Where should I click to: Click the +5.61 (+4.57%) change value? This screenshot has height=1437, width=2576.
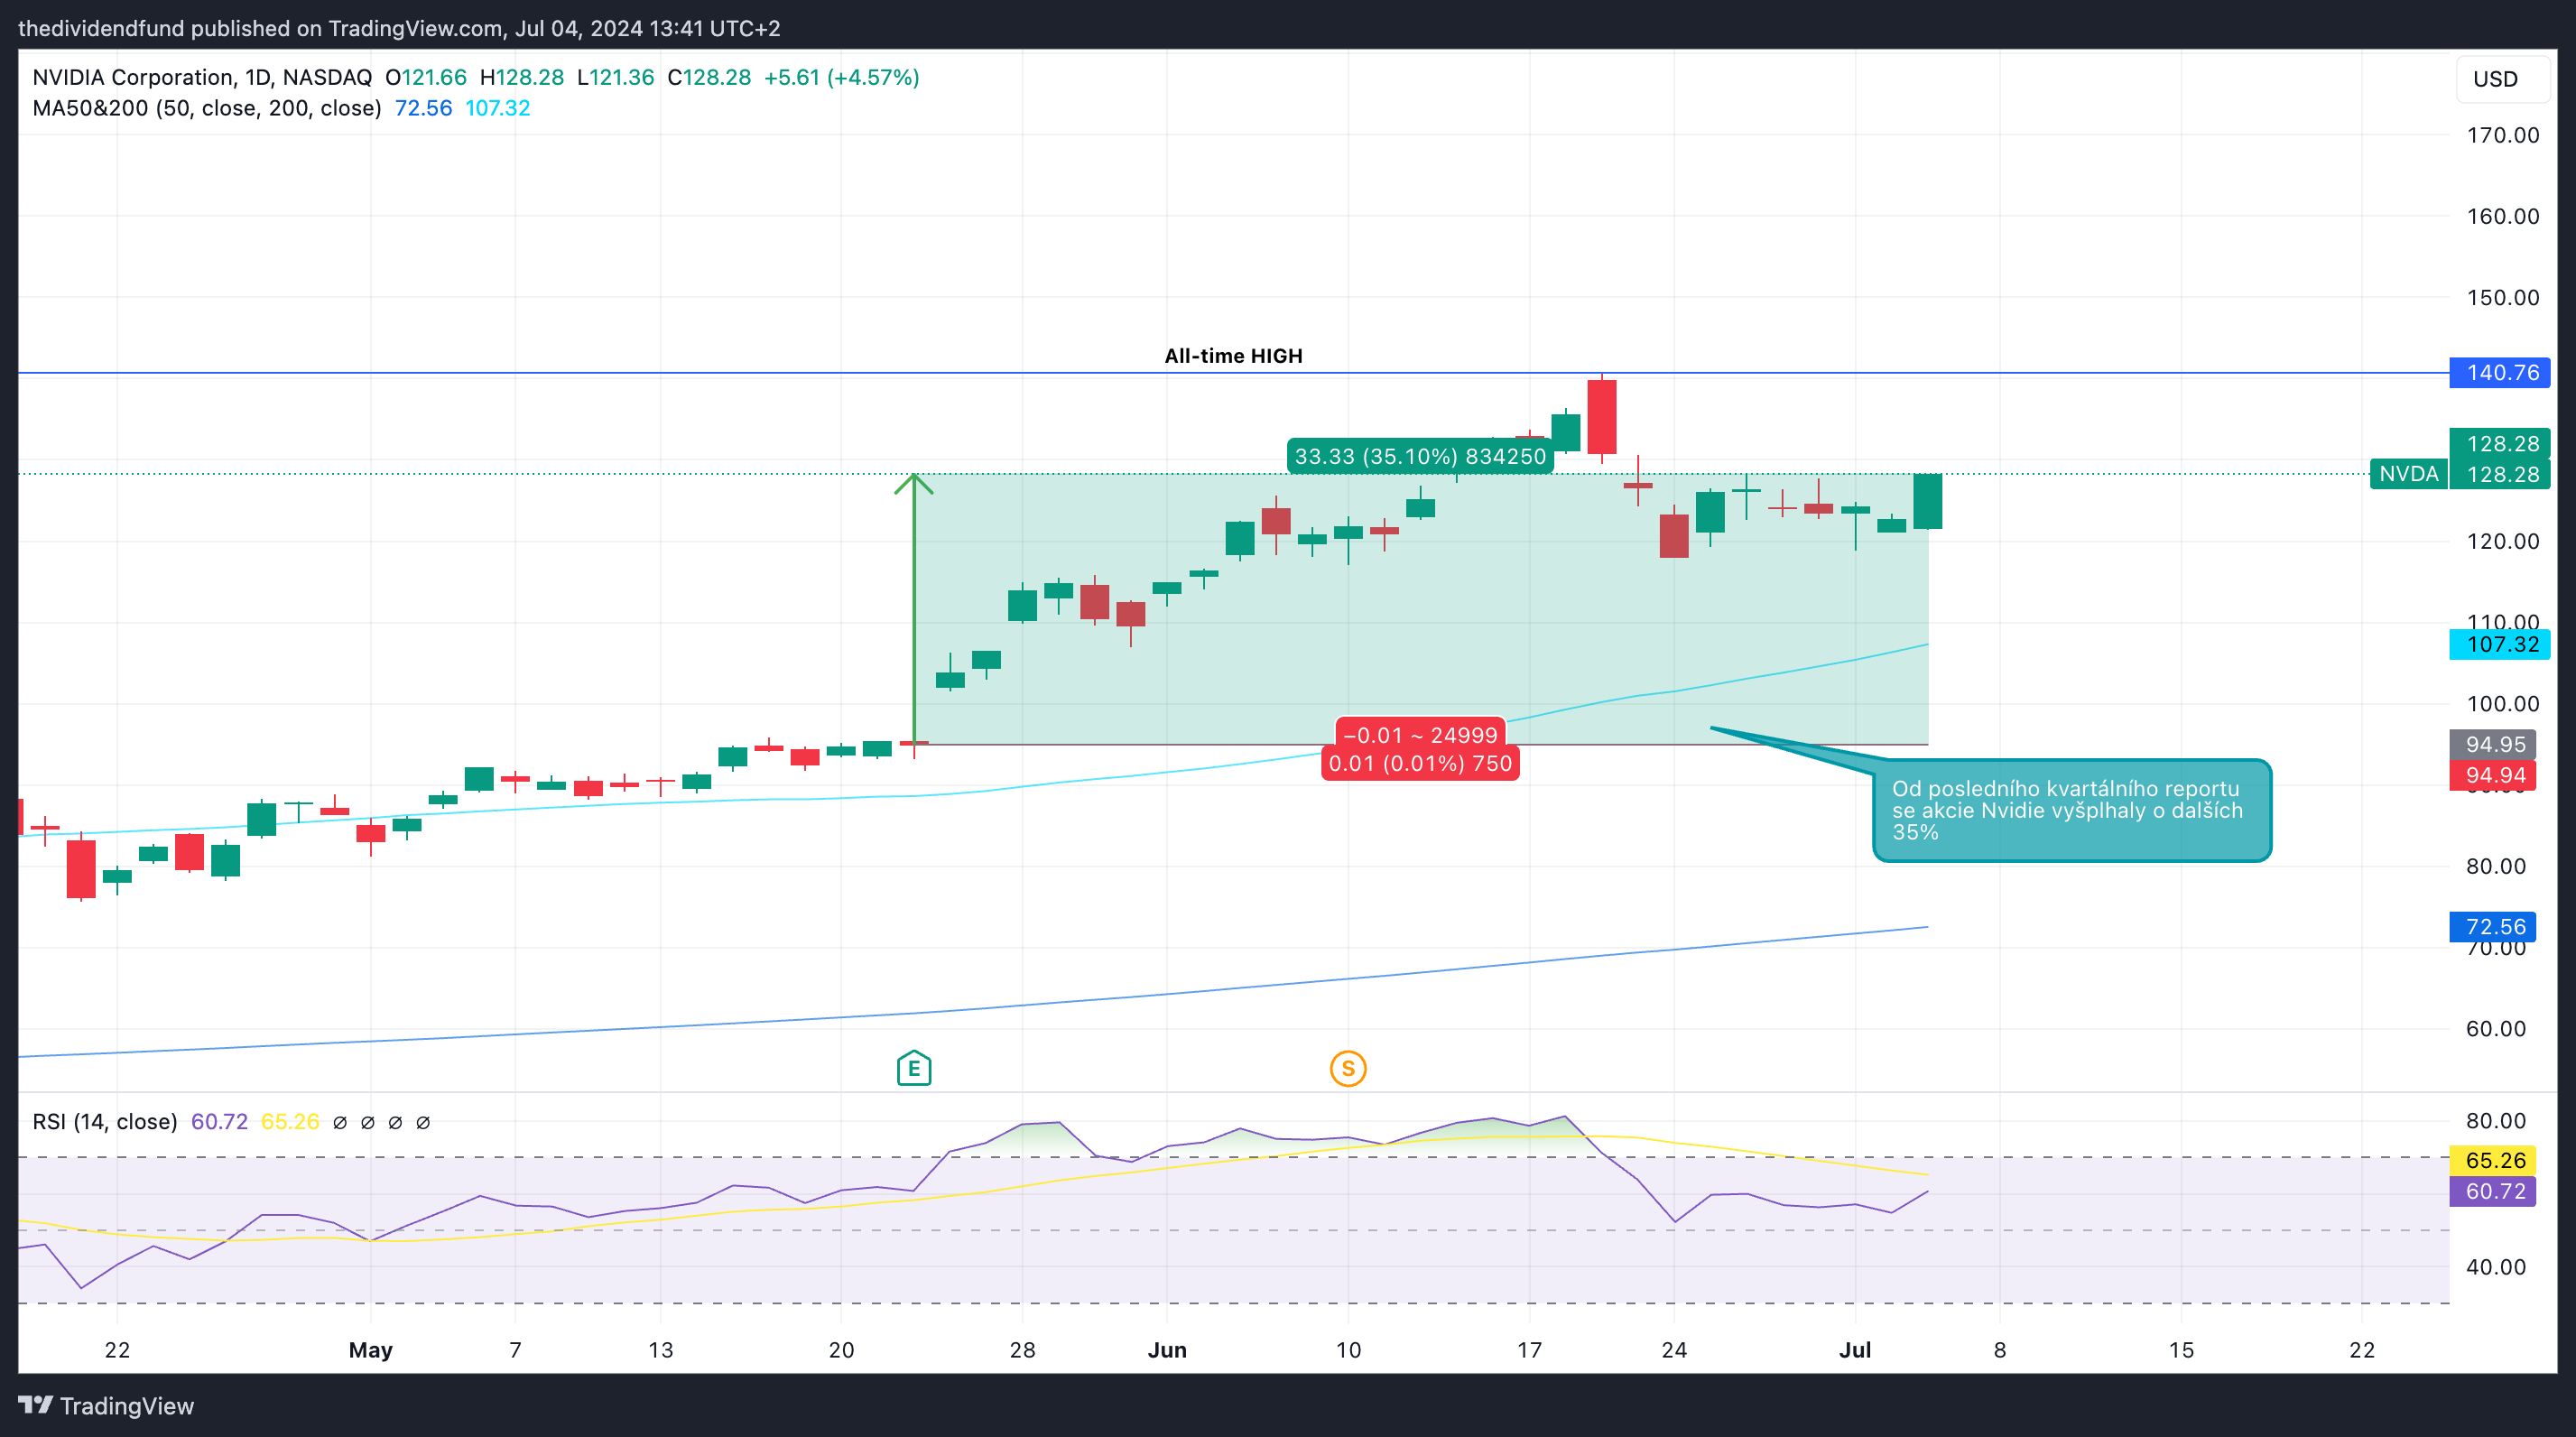coord(841,77)
